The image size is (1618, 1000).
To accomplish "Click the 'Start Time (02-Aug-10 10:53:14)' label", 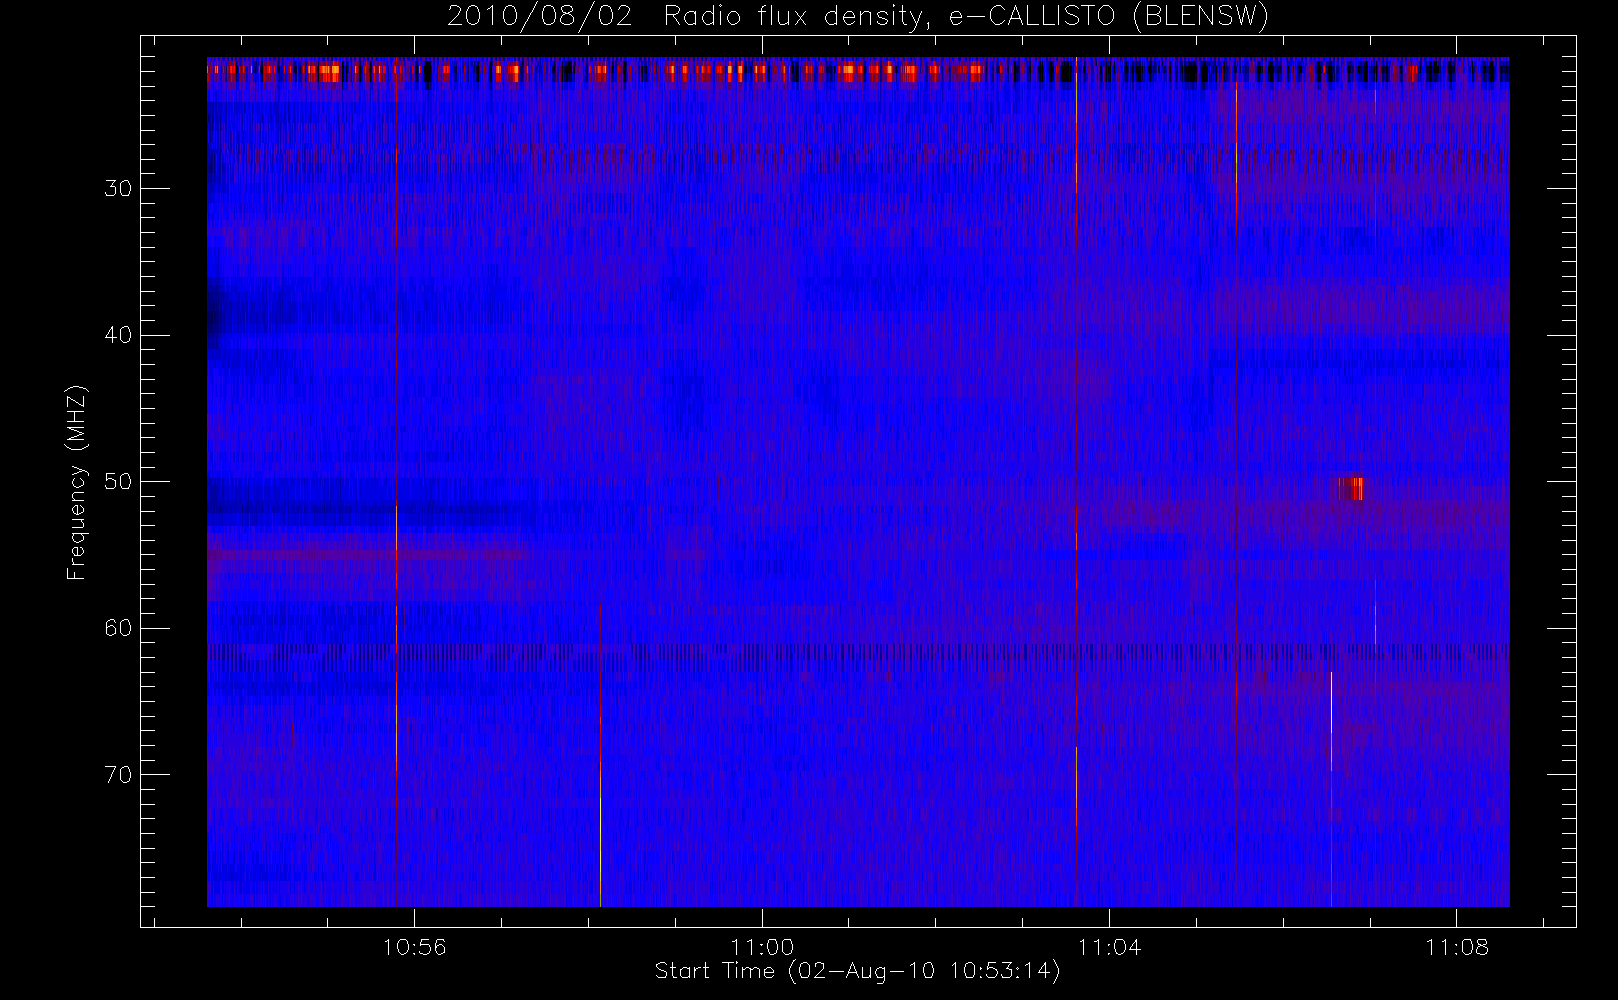I will click(x=857, y=971).
